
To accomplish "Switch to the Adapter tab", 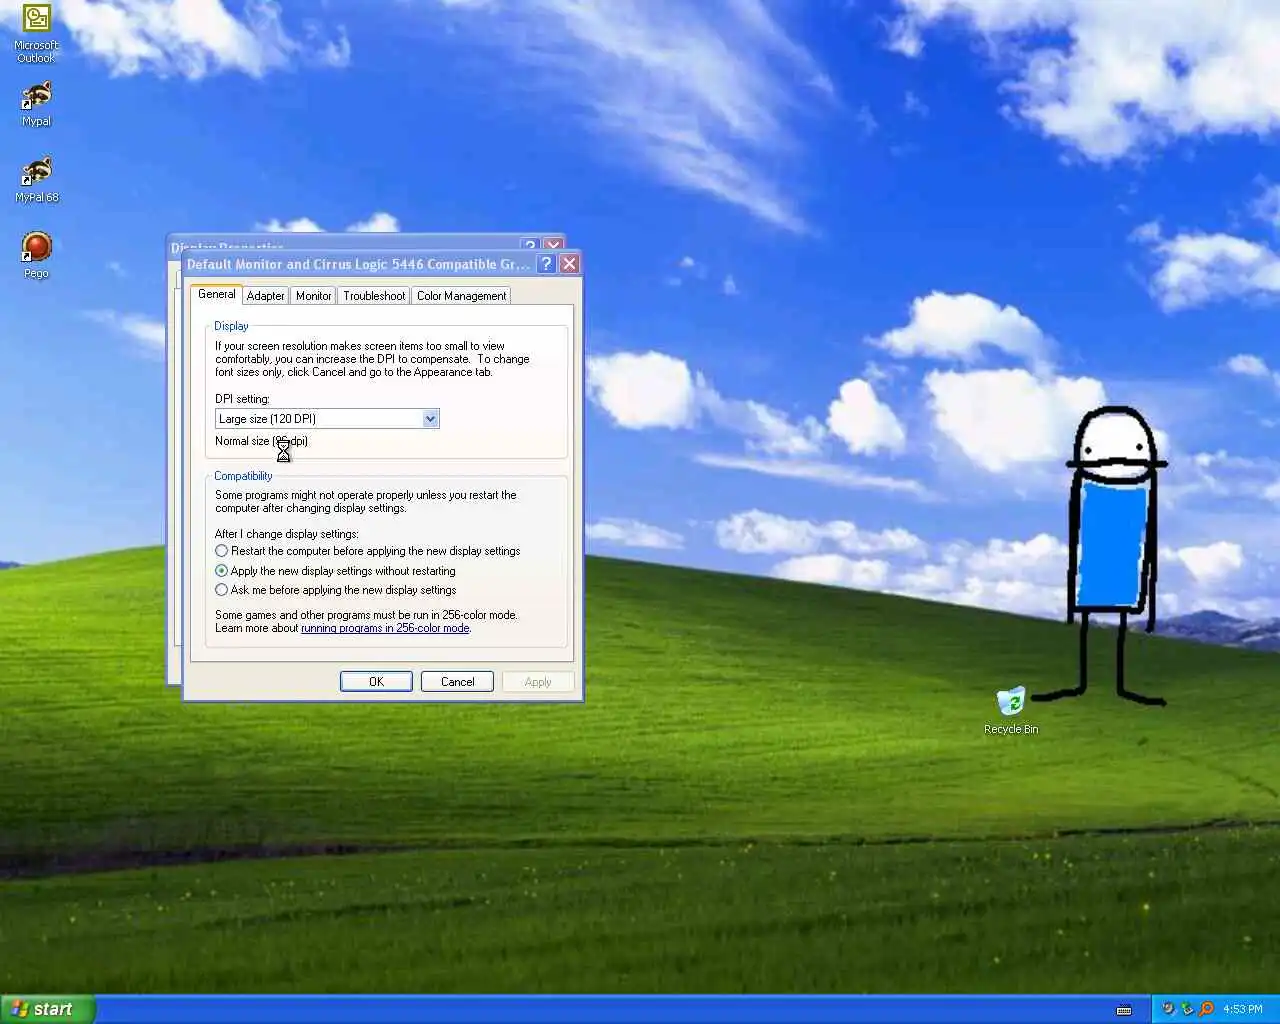I will pos(266,296).
